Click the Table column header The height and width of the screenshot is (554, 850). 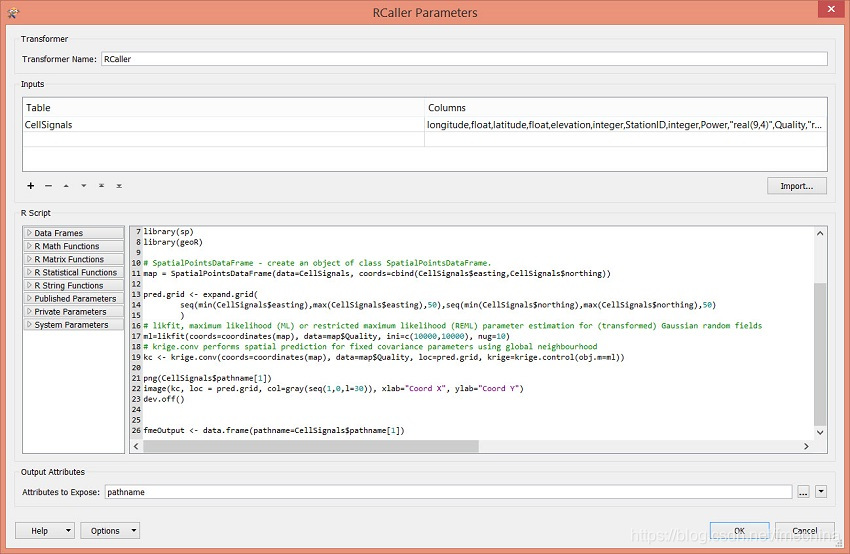(x=223, y=107)
